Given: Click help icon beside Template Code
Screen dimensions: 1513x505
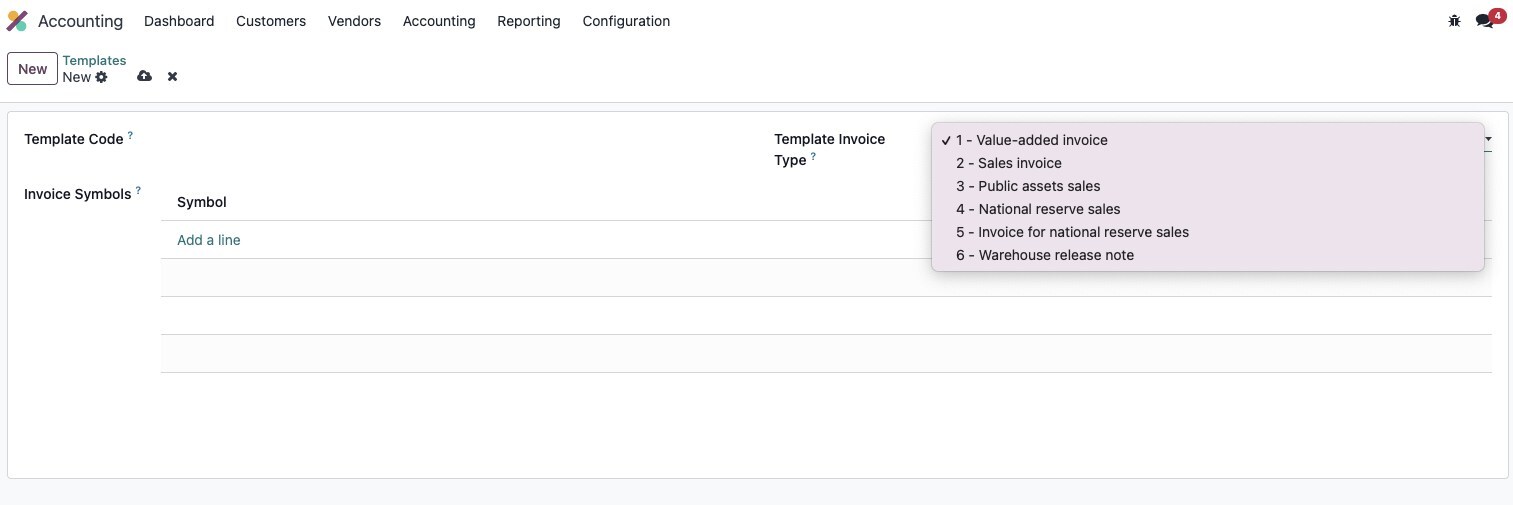Looking at the screenshot, I should [x=130, y=135].
